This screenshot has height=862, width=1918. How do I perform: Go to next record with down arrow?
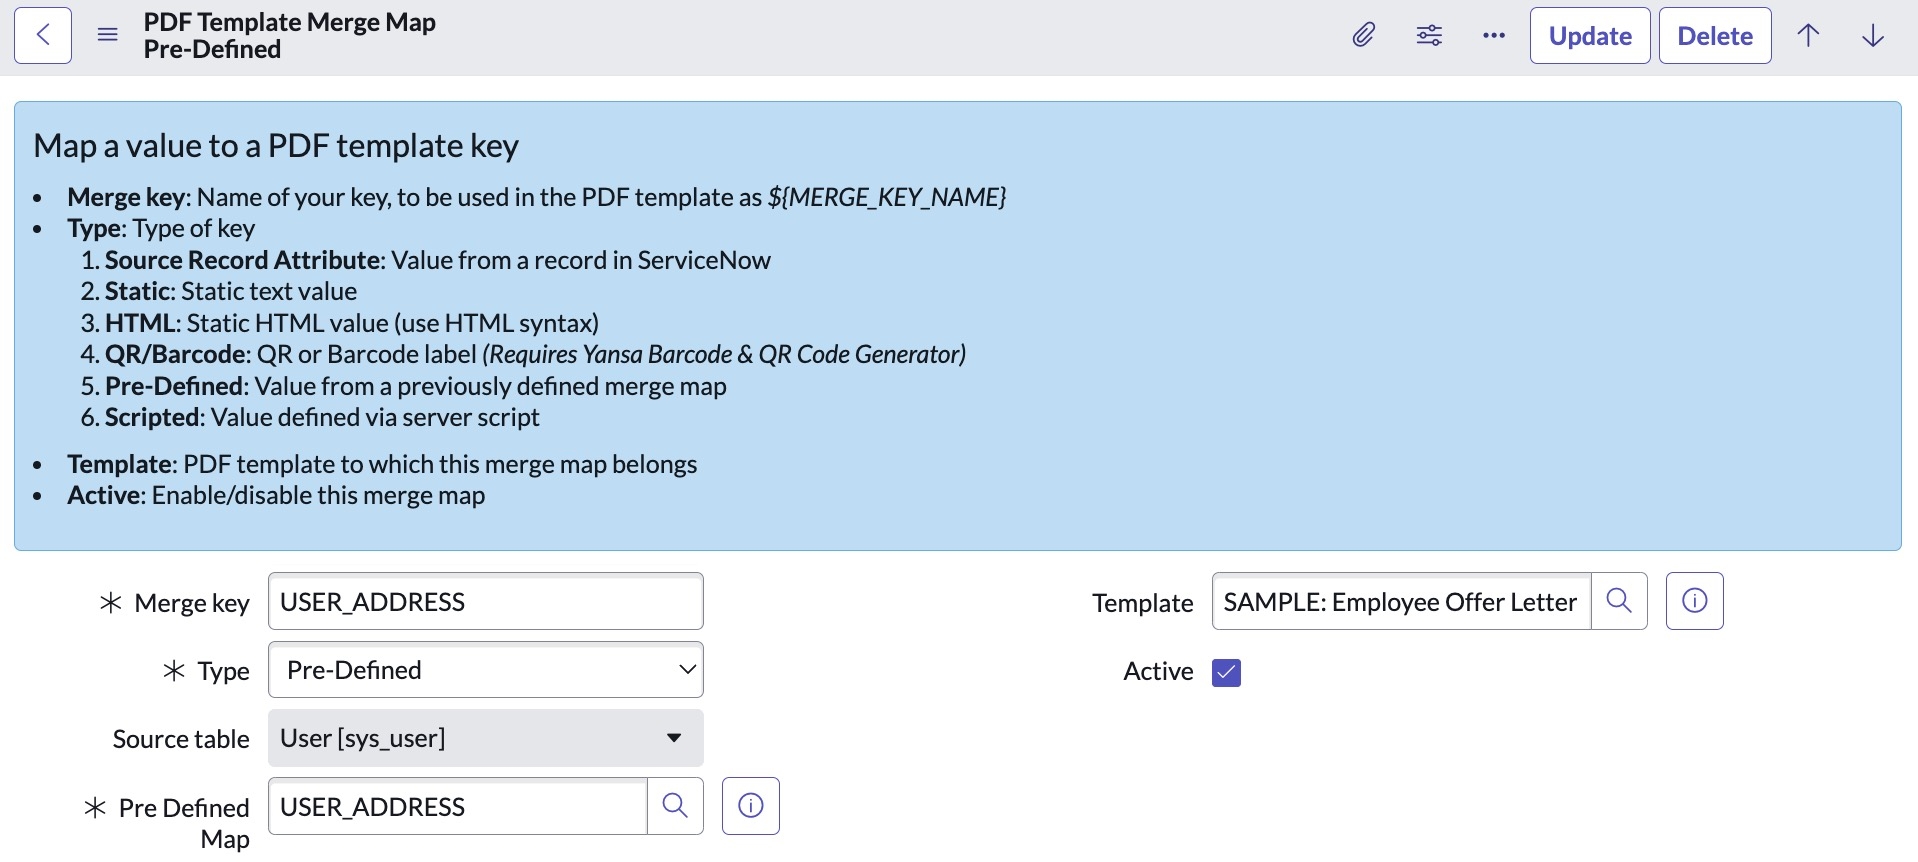pos(1873,36)
